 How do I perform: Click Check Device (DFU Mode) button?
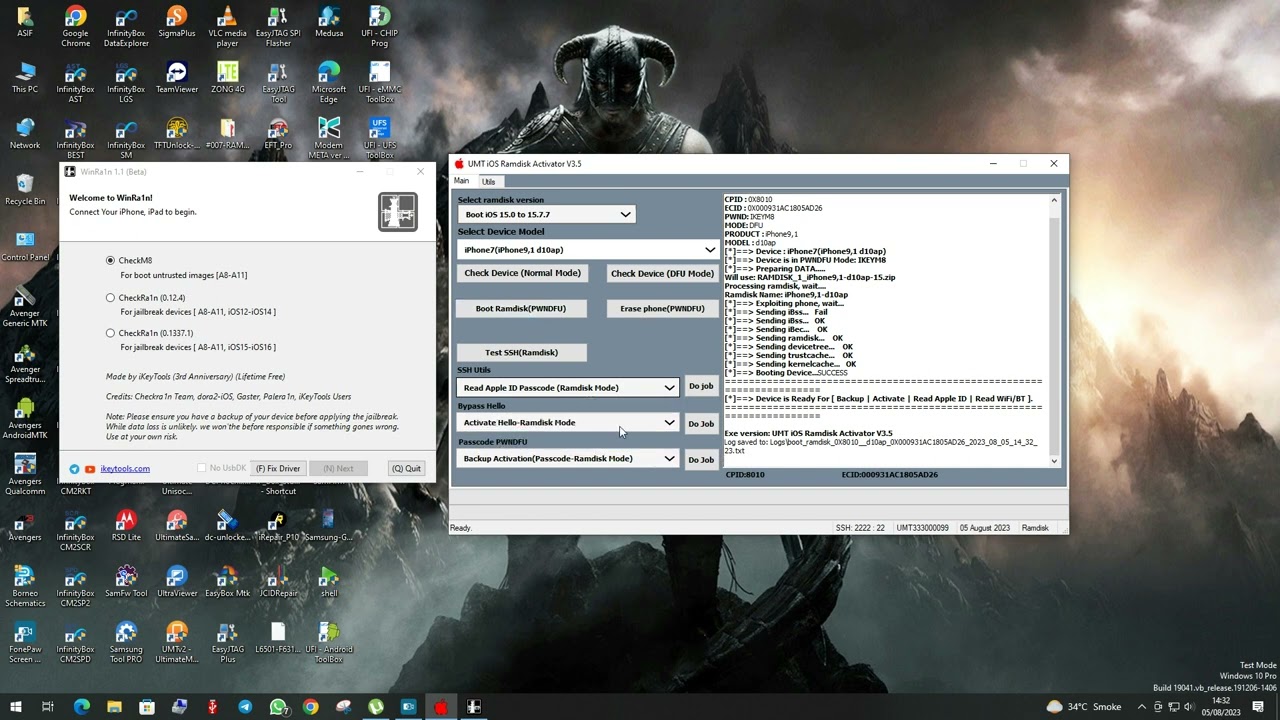pyautogui.click(x=662, y=273)
